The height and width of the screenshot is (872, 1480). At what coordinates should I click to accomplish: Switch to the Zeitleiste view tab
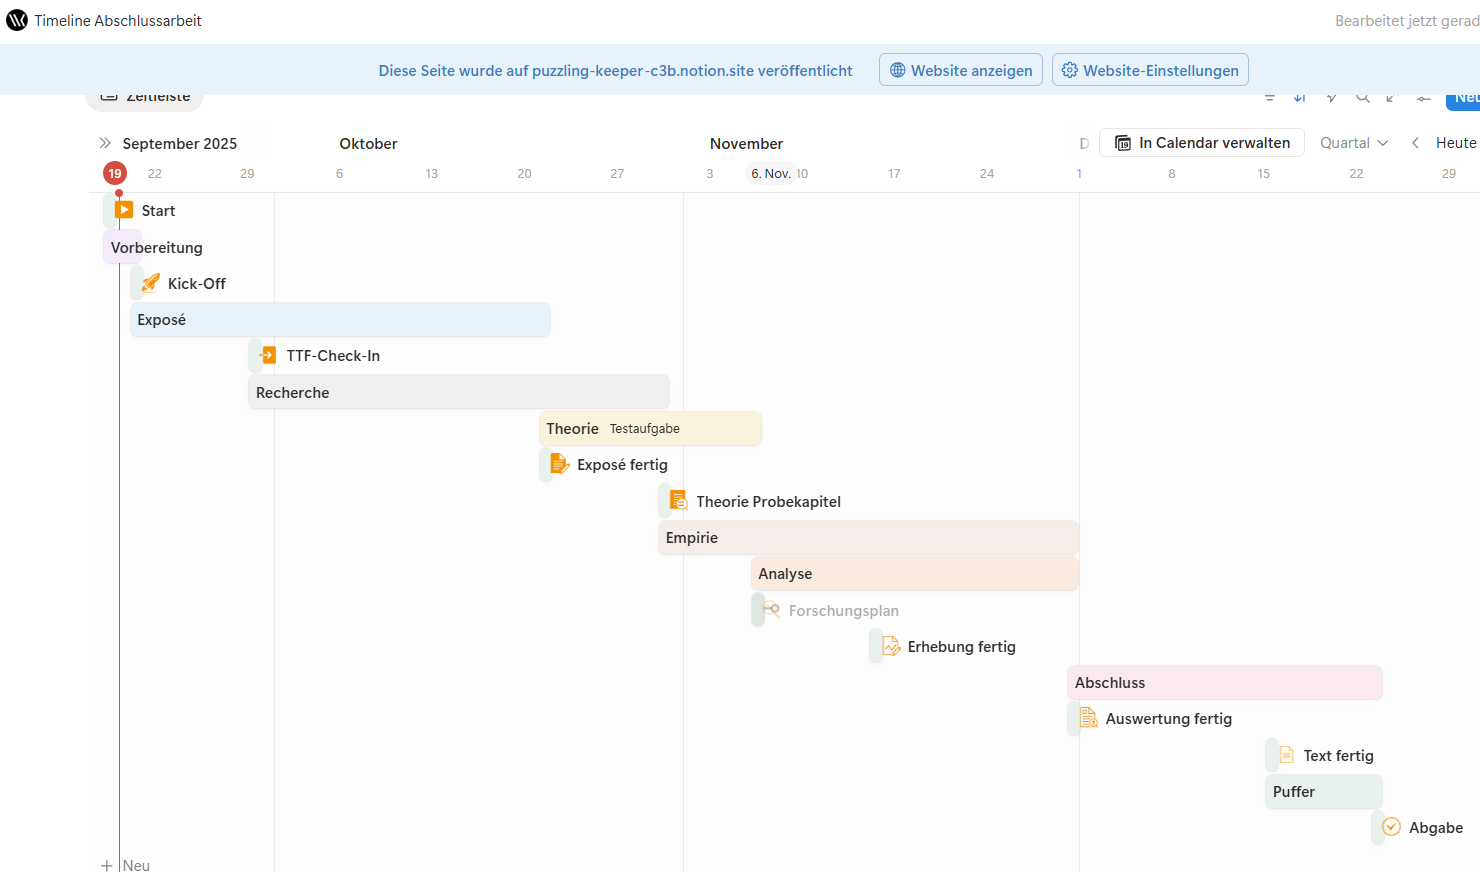coord(144,95)
